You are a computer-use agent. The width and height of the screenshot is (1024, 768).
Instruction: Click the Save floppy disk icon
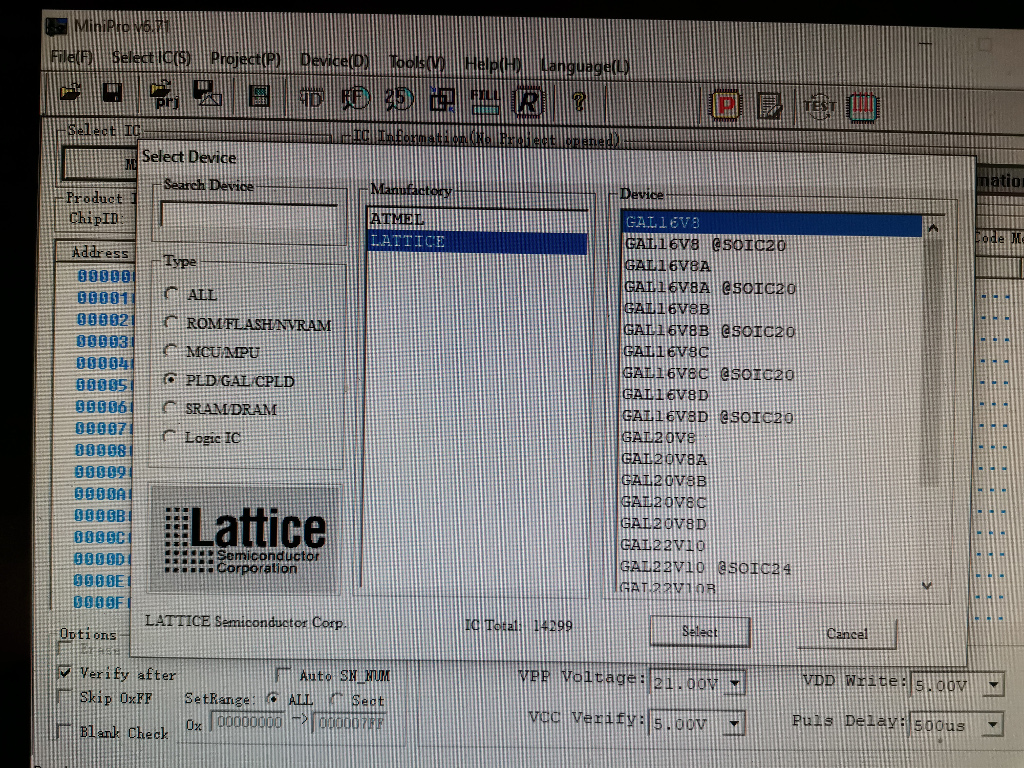point(111,95)
